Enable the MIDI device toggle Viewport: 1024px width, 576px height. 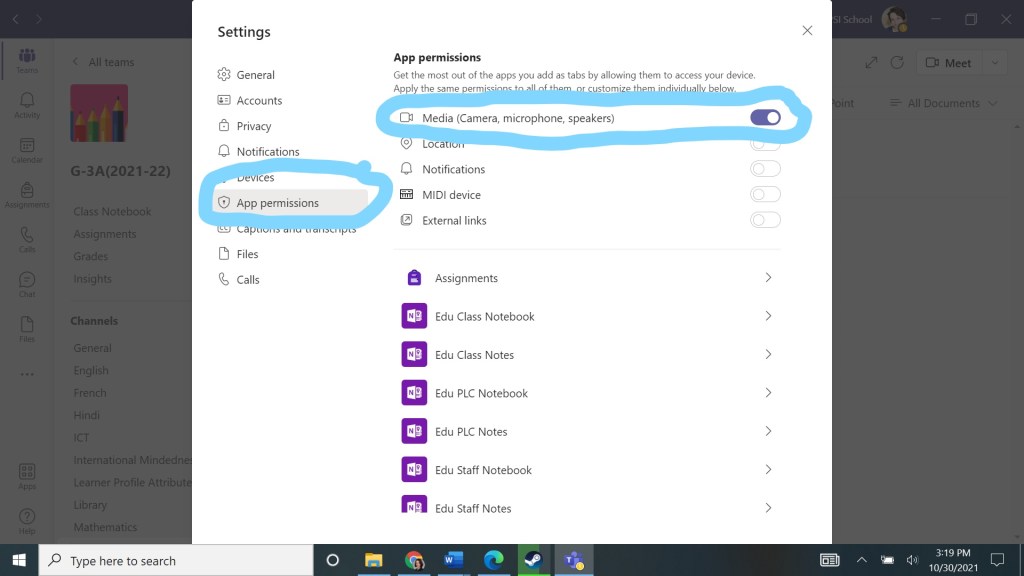(765, 195)
